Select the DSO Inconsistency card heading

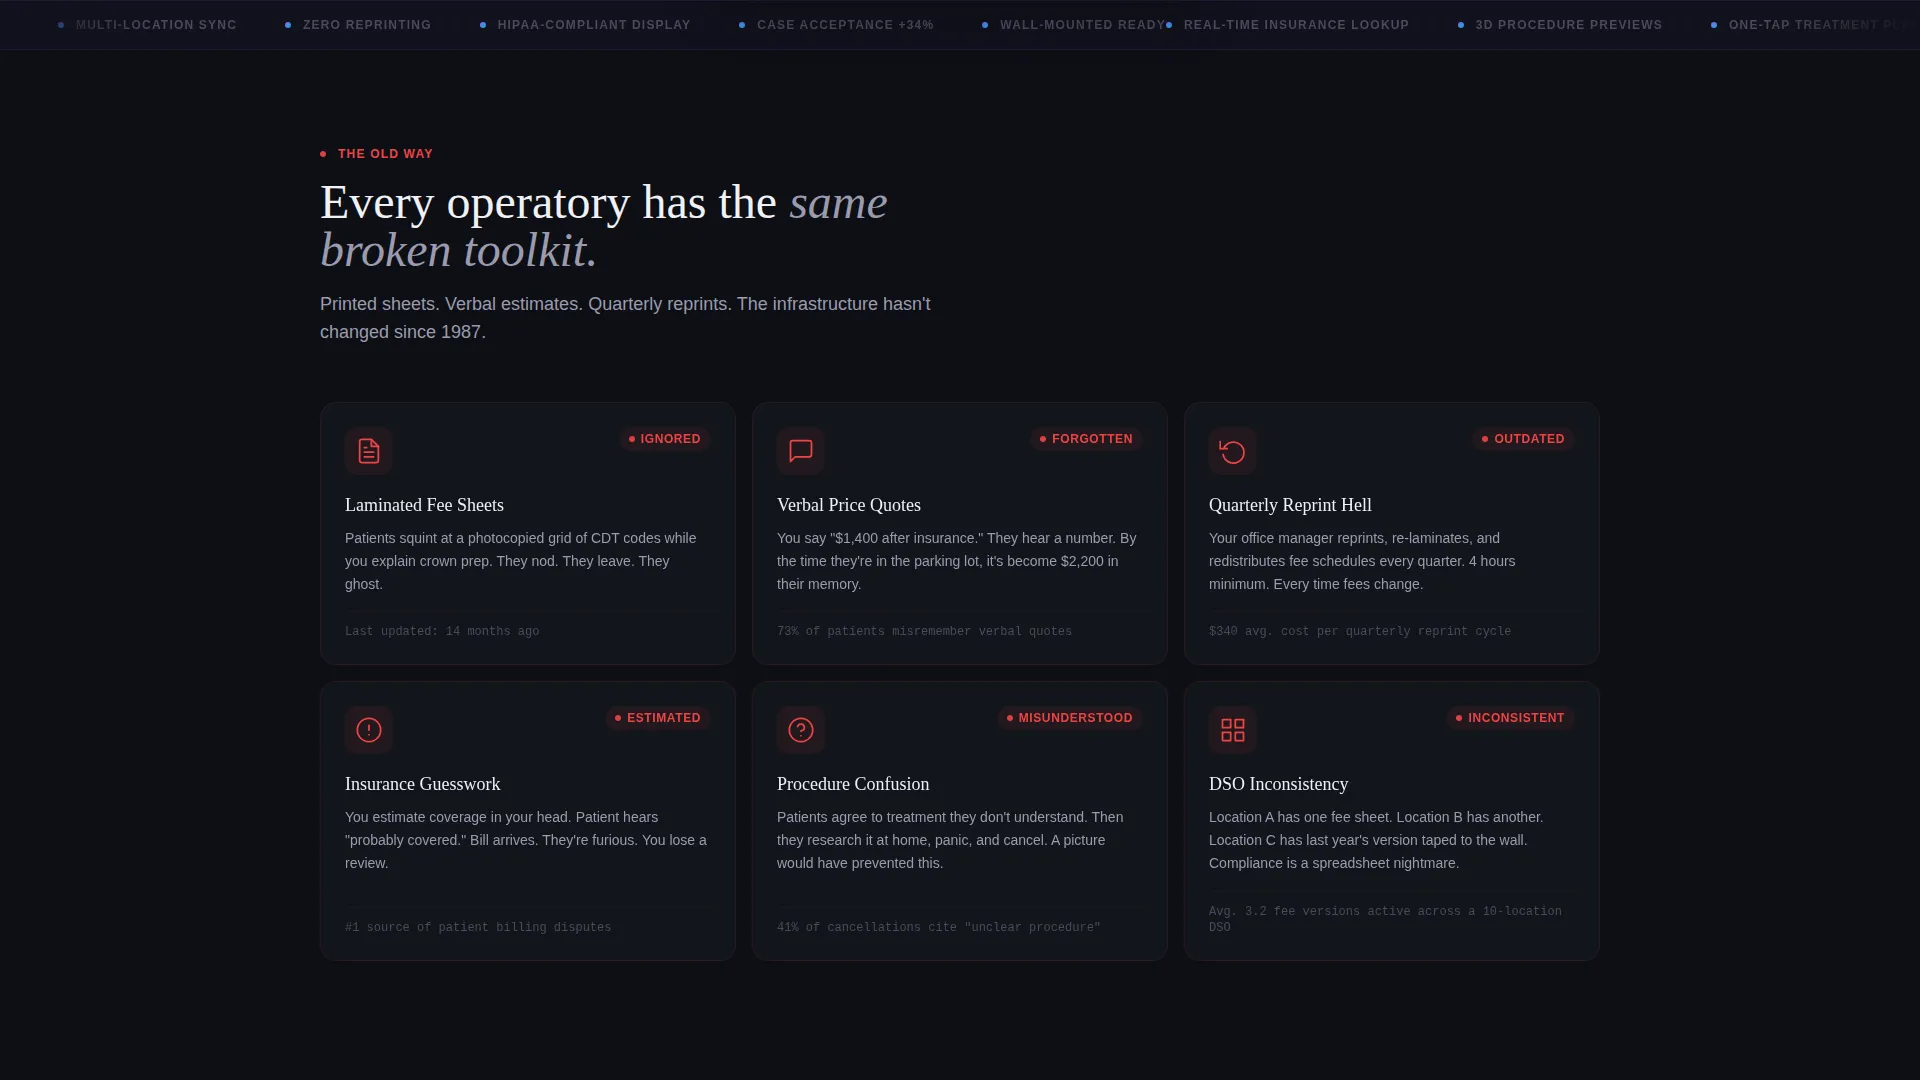[x=1278, y=784]
